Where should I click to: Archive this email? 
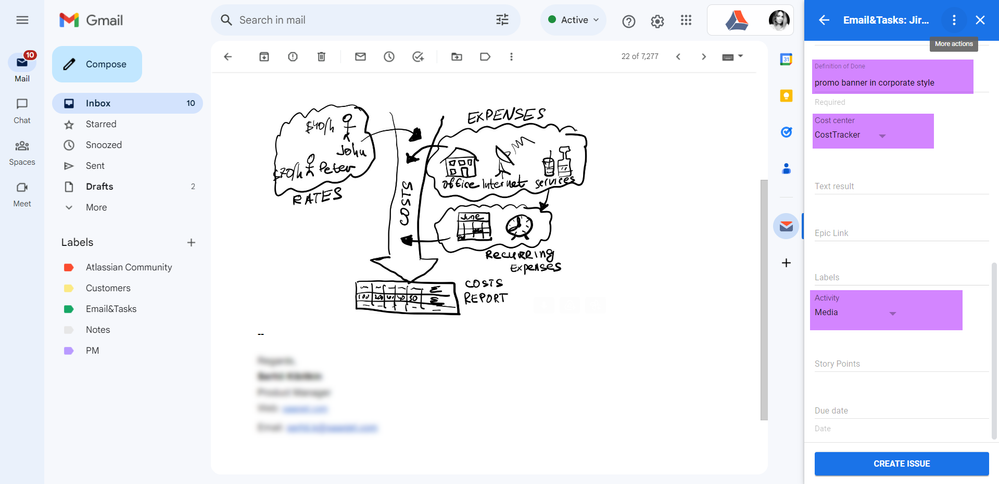coord(264,57)
